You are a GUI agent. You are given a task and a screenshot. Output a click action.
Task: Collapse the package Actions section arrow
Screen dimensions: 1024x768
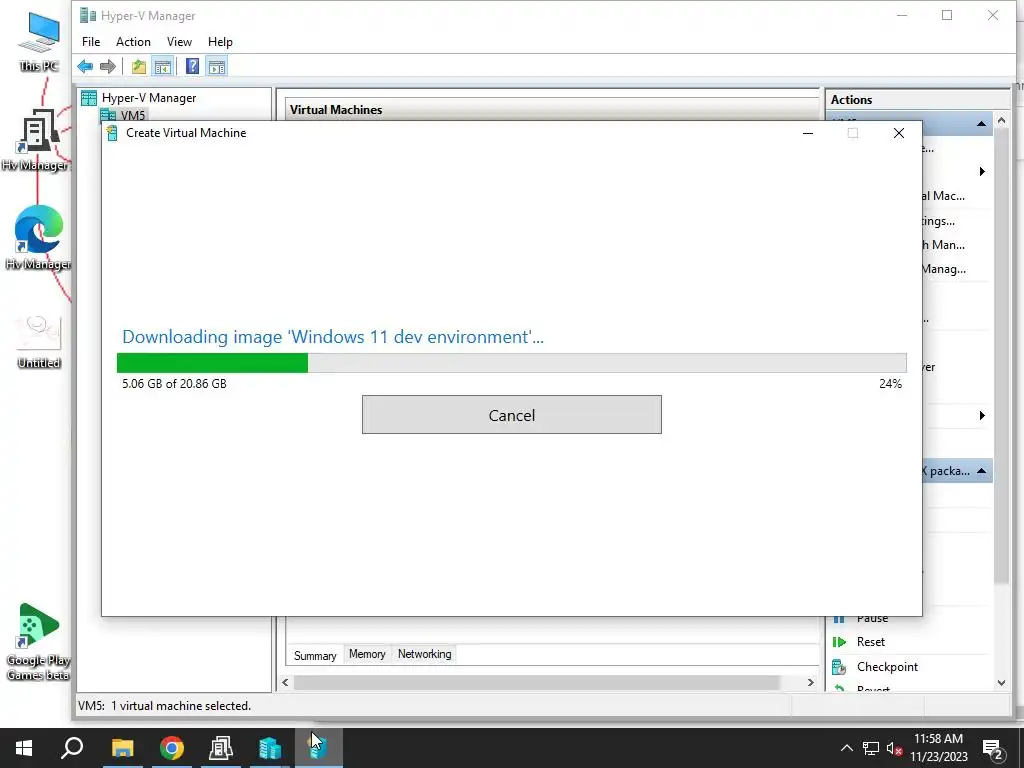(x=981, y=471)
